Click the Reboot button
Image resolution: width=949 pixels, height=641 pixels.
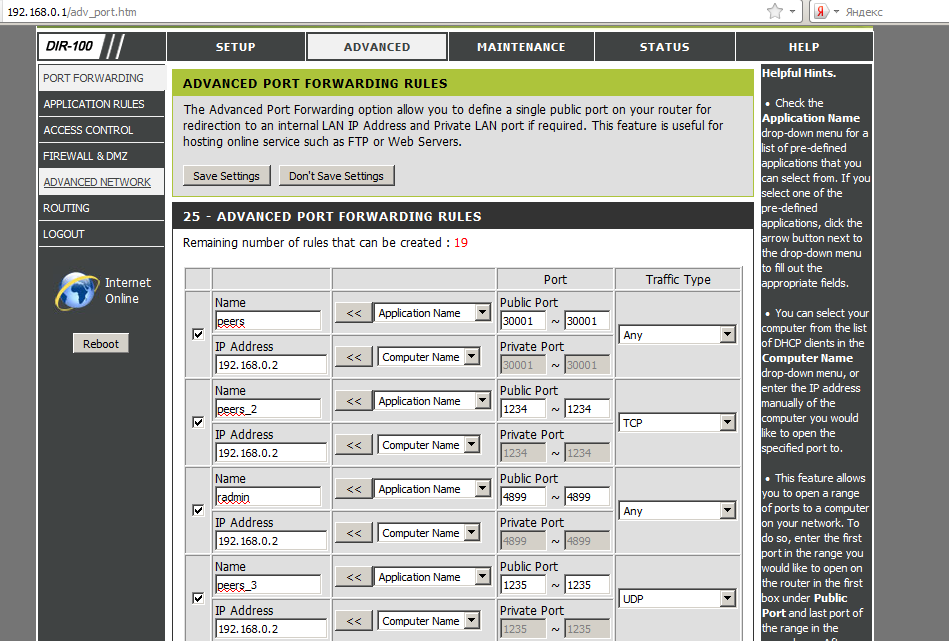(x=101, y=344)
